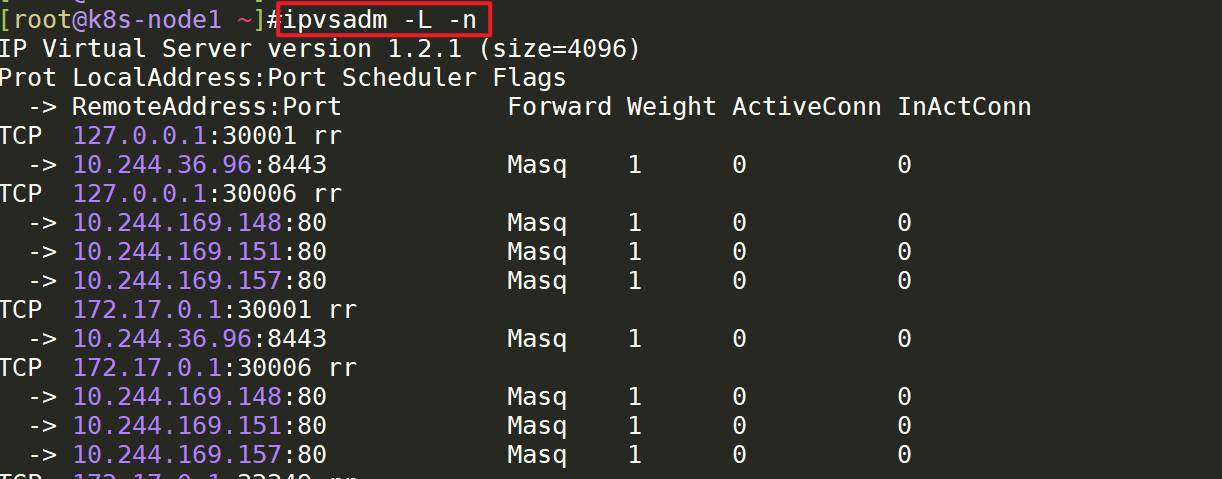
Task: Click 10.244.169.157:80 under 172.17.0.1:30006
Action: click(x=200, y=454)
